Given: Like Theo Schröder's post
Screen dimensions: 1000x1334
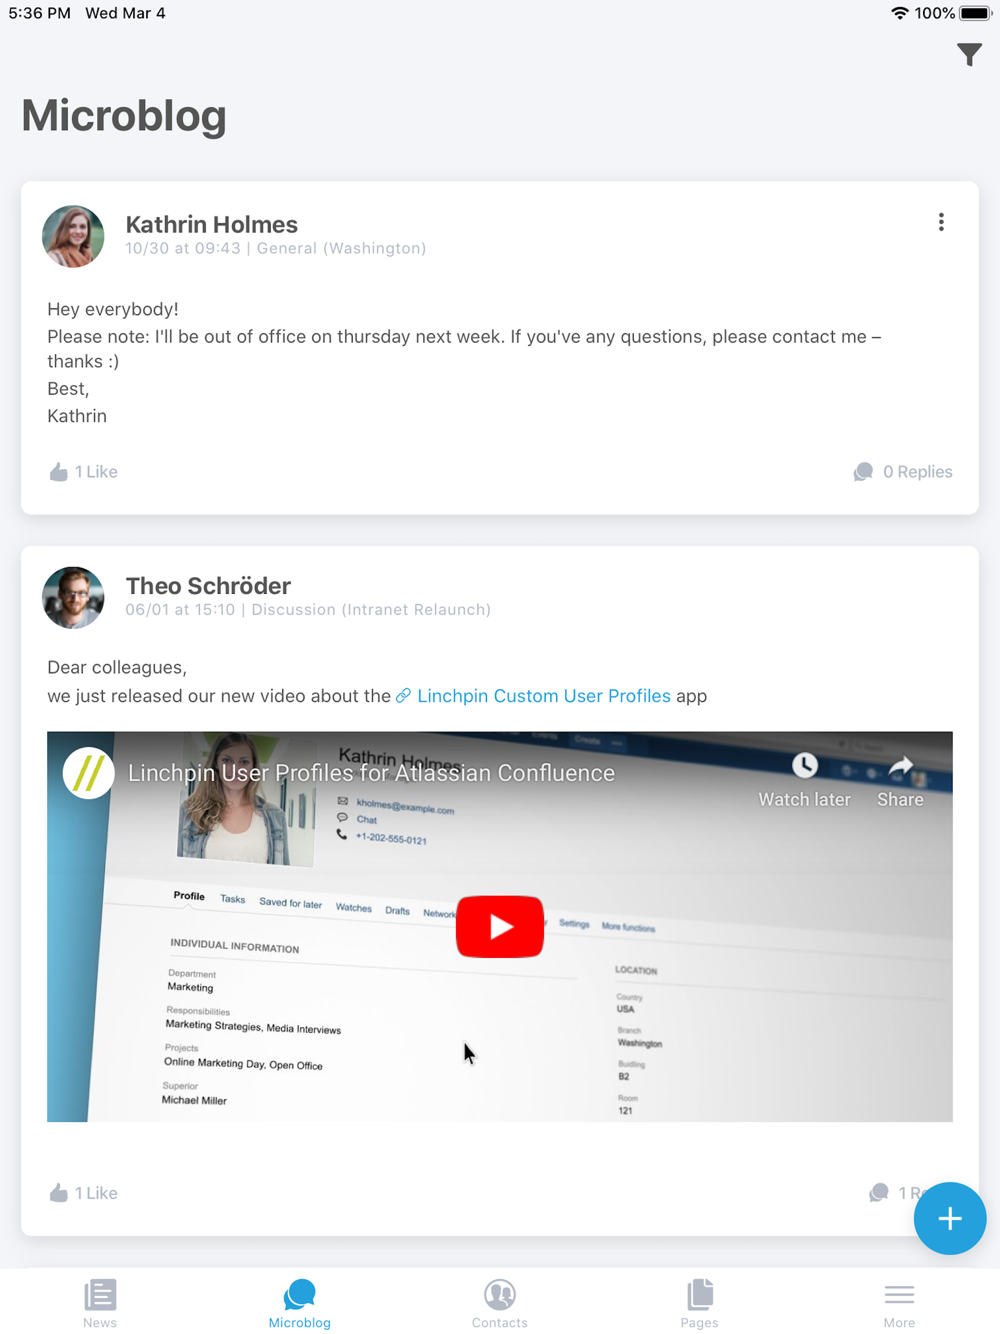Looking at the screenshot, I should pos(83,1193).
